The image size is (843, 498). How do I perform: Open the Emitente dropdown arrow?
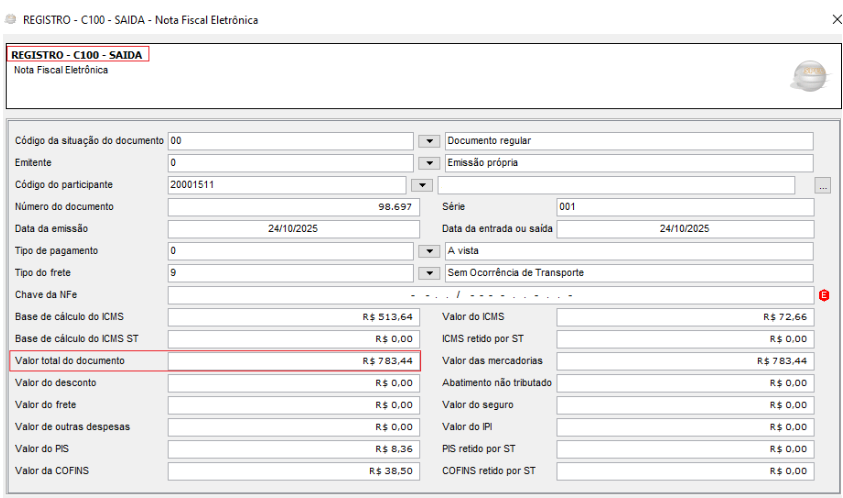(x=428, y=163)
